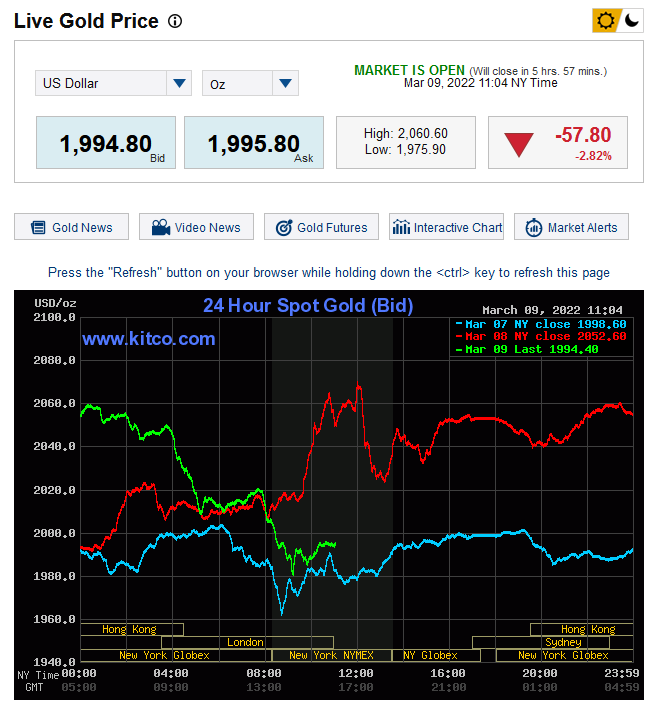Open Video News button

196,227
